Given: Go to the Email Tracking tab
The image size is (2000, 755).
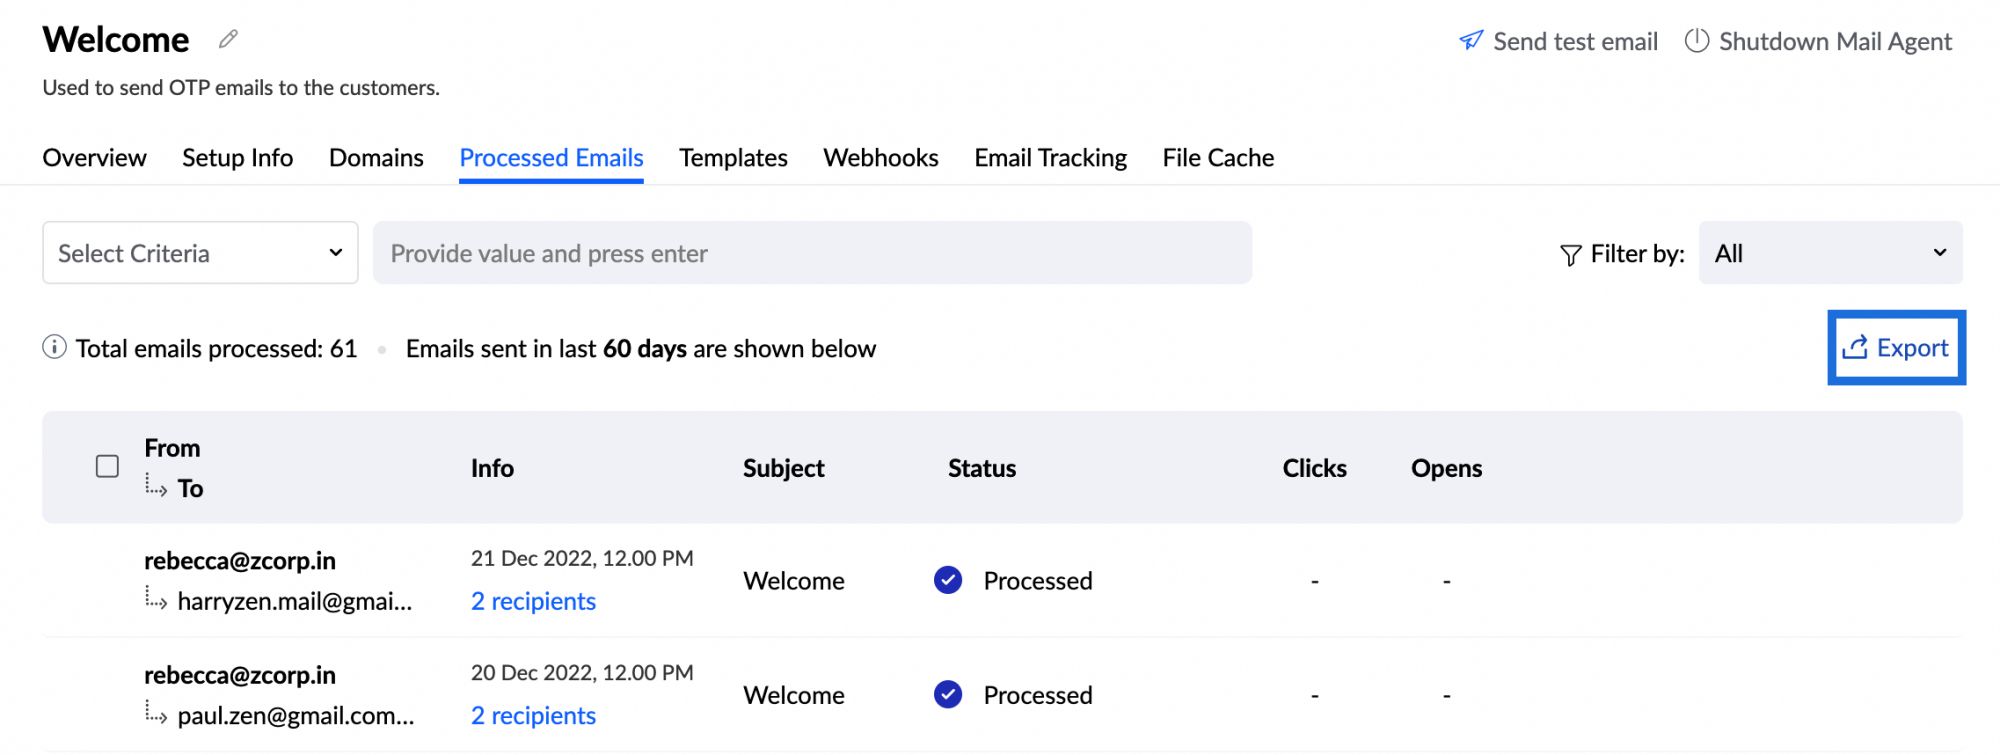Looking at the screenshot, I should click(1050, 158).
